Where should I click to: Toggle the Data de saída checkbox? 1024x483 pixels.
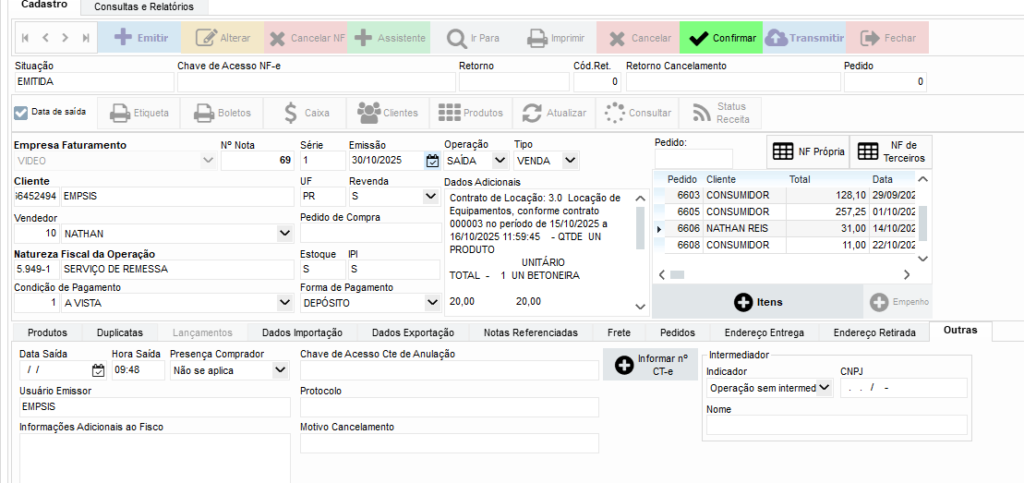[22, 112]
